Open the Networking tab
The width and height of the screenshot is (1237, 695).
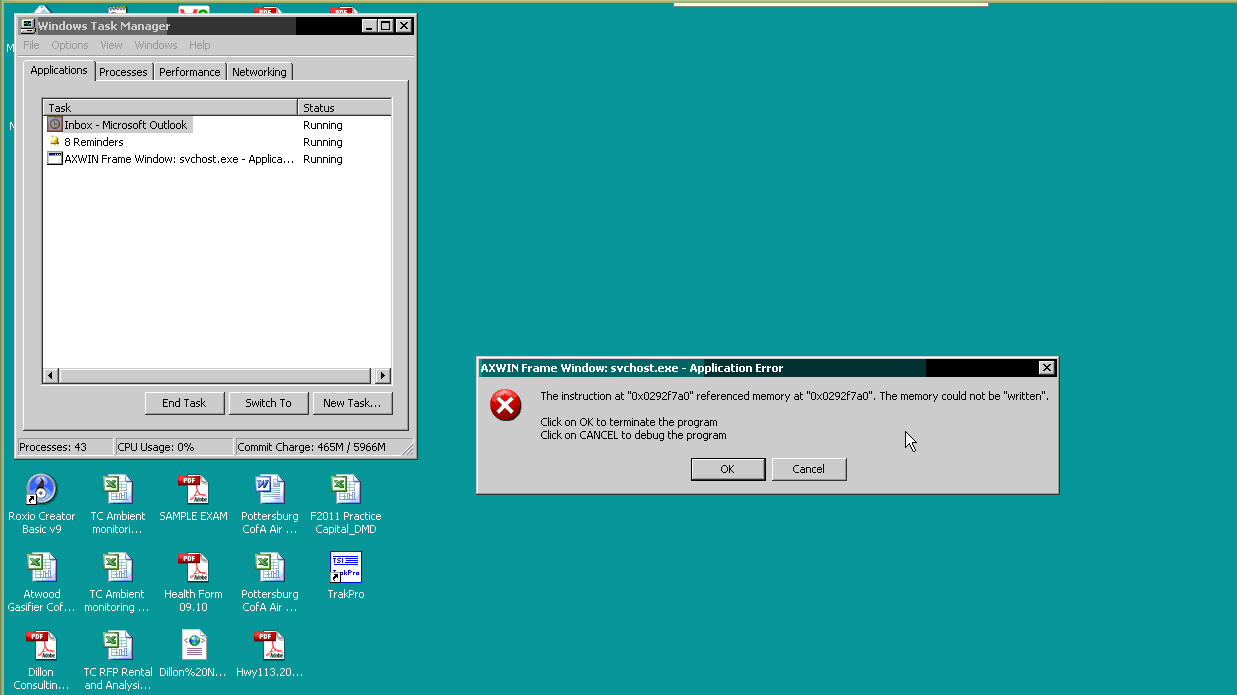pos(259,71)
